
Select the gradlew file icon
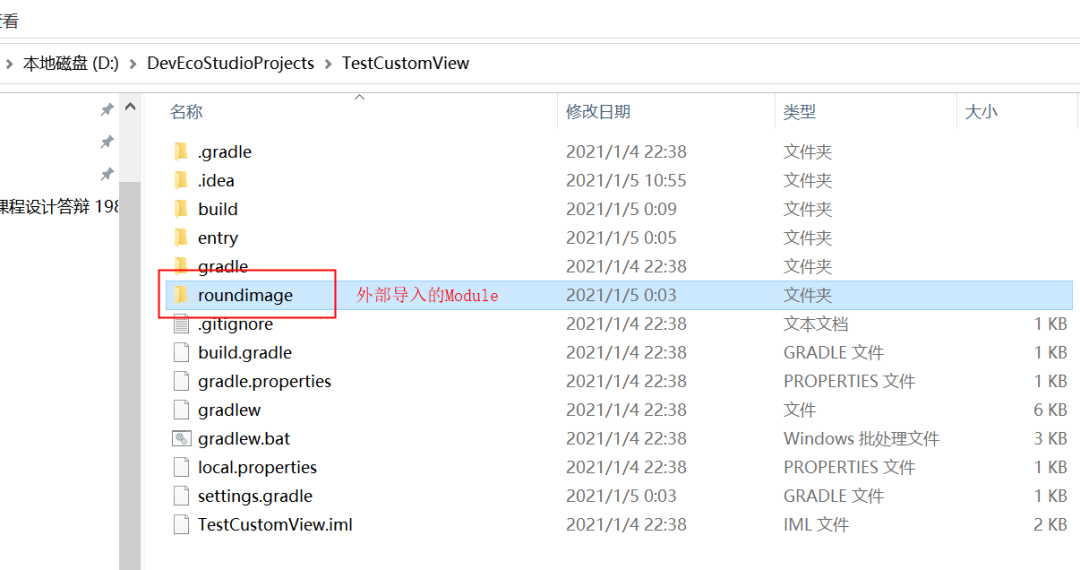[x=181, y=410]
